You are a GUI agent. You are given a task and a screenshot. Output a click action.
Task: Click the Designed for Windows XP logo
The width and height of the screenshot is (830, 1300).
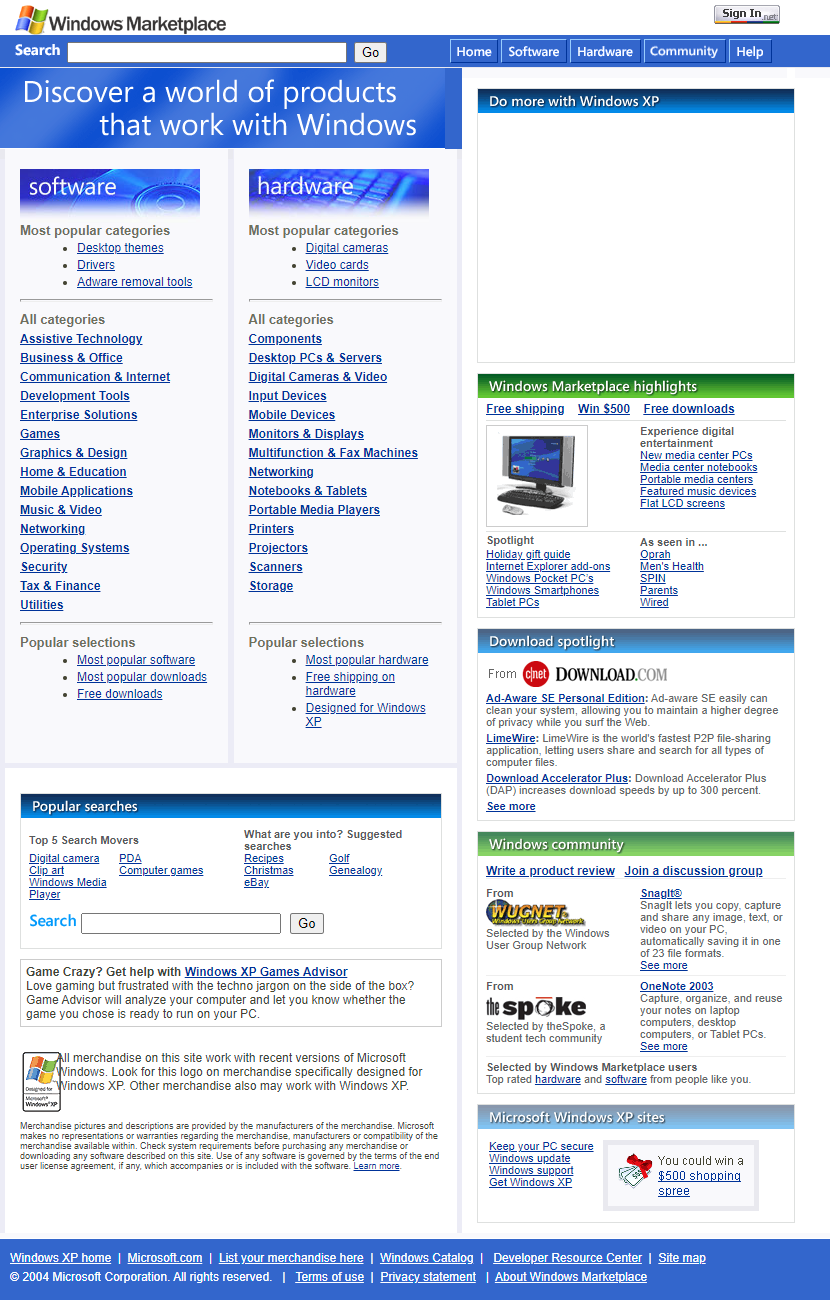[41, 1082]
